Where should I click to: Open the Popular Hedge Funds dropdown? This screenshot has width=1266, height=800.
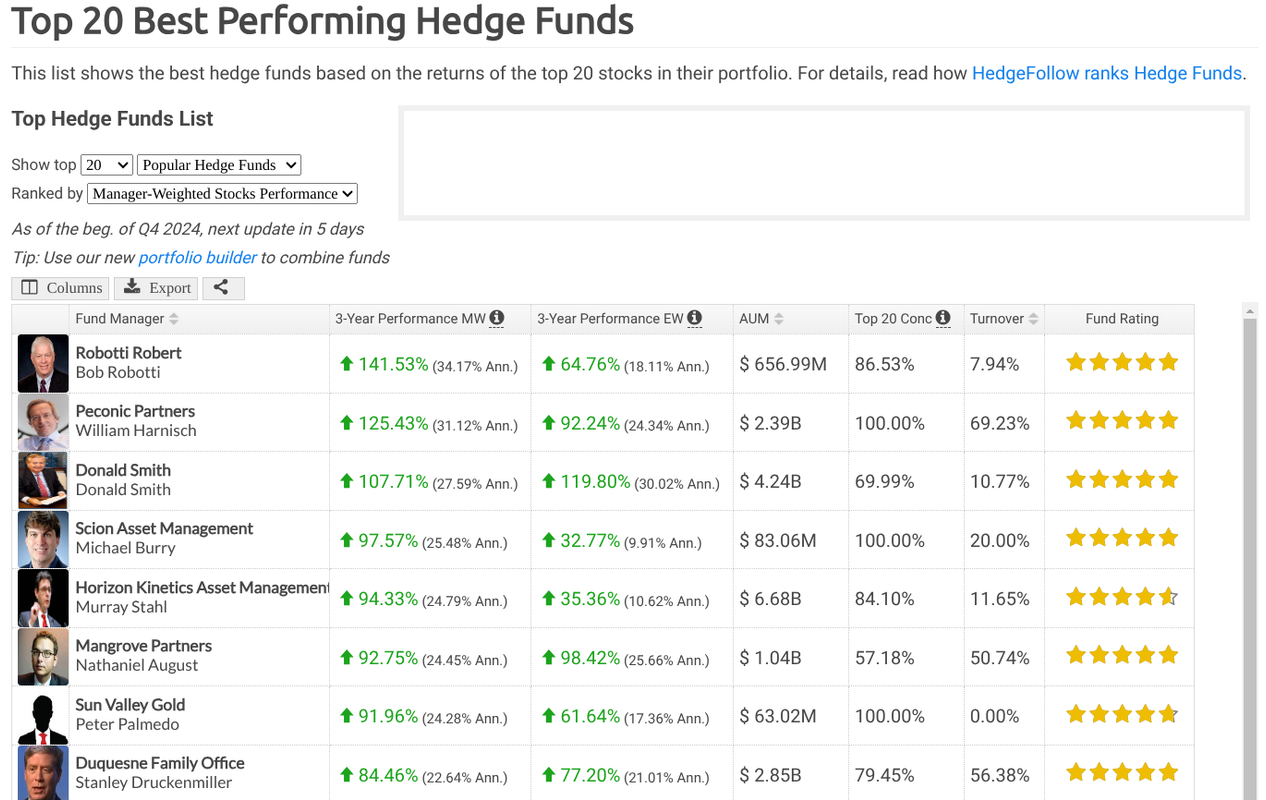[219, 165]
